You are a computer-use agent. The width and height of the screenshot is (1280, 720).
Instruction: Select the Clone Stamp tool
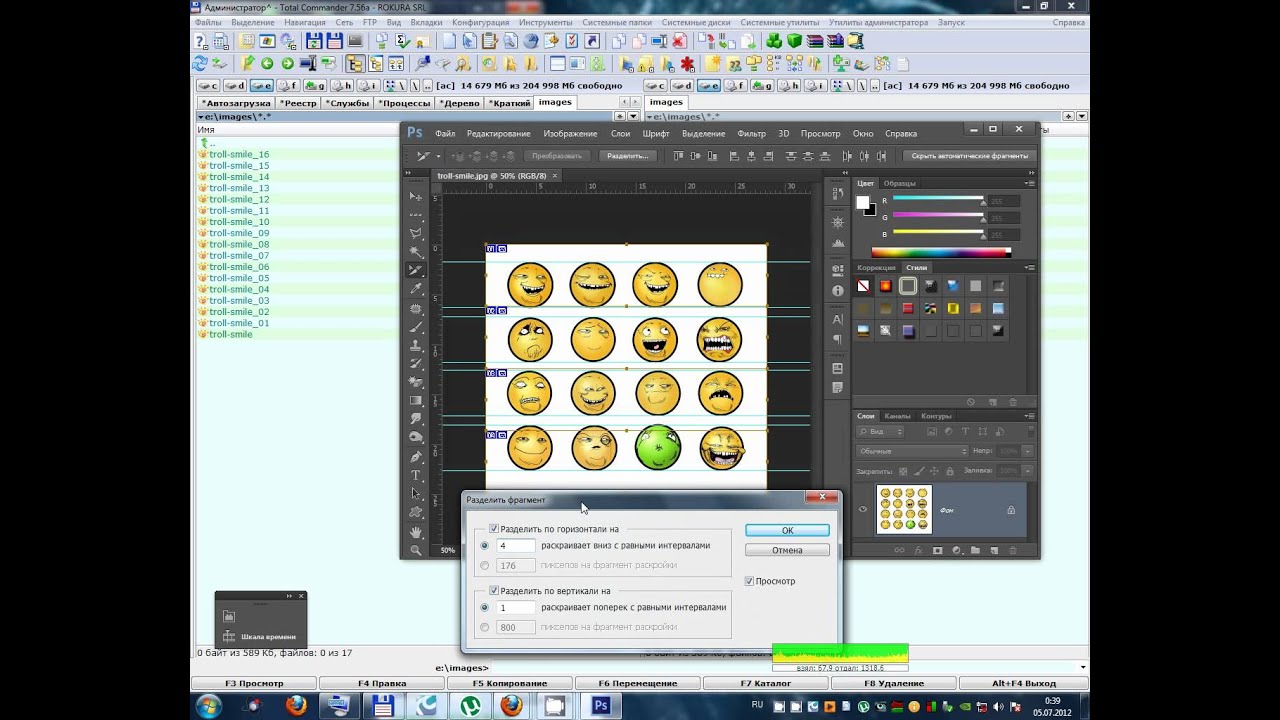pyautogui.click(x=416, y=345)
